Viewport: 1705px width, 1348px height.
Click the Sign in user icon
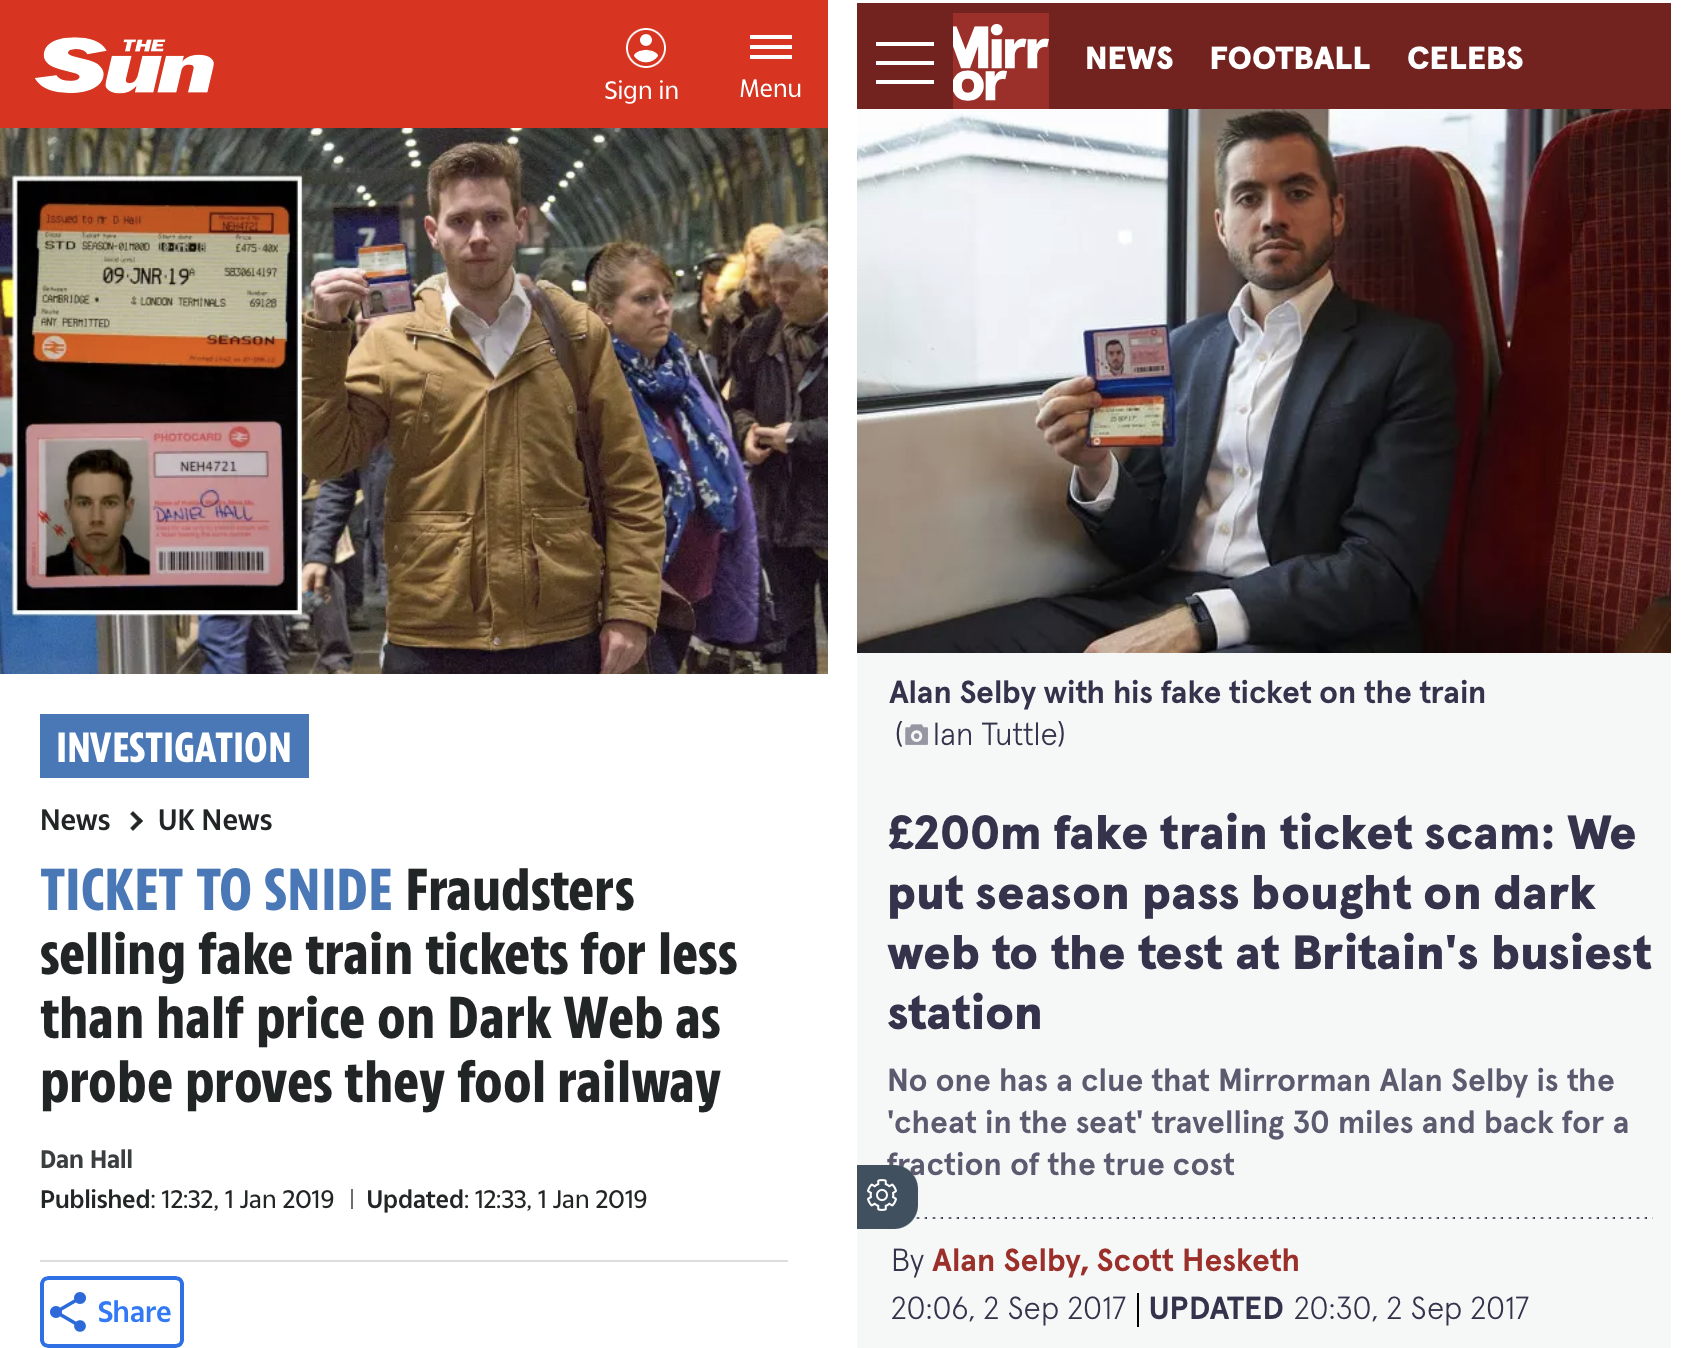[x=645, y=48]
